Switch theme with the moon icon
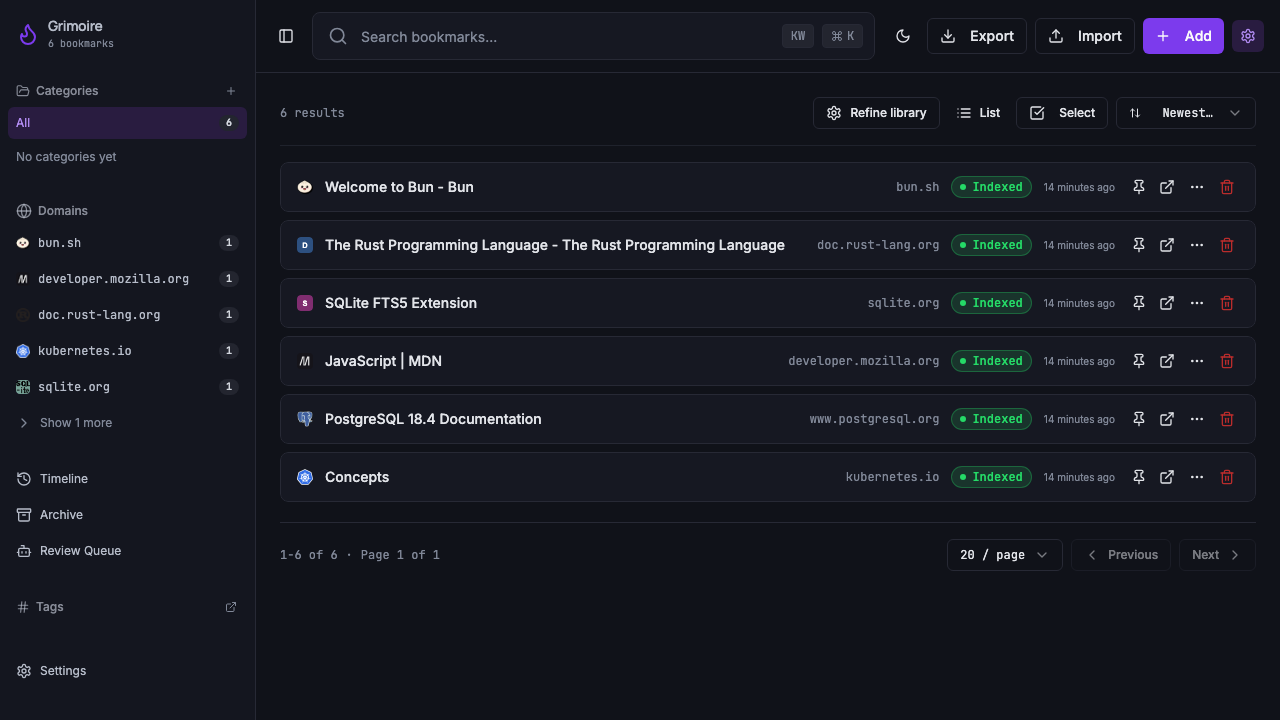This screenshot has width=1280, height=720. (903, 36)
